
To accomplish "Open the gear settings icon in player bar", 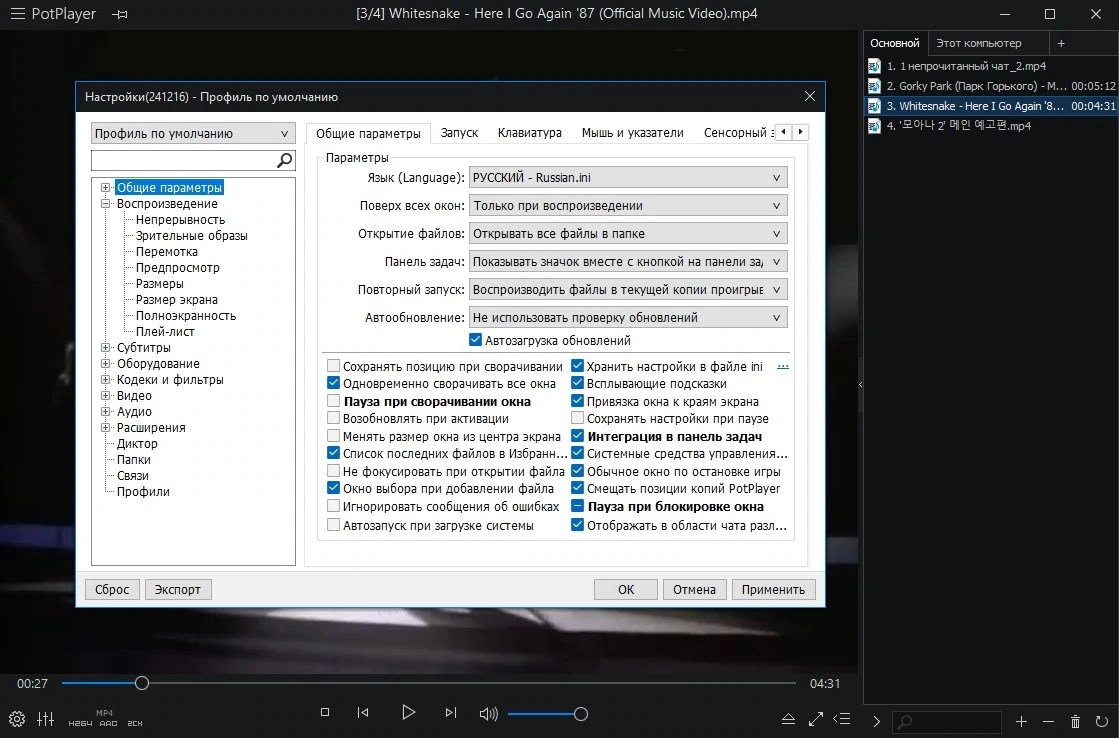I will [x=17, y=719].
